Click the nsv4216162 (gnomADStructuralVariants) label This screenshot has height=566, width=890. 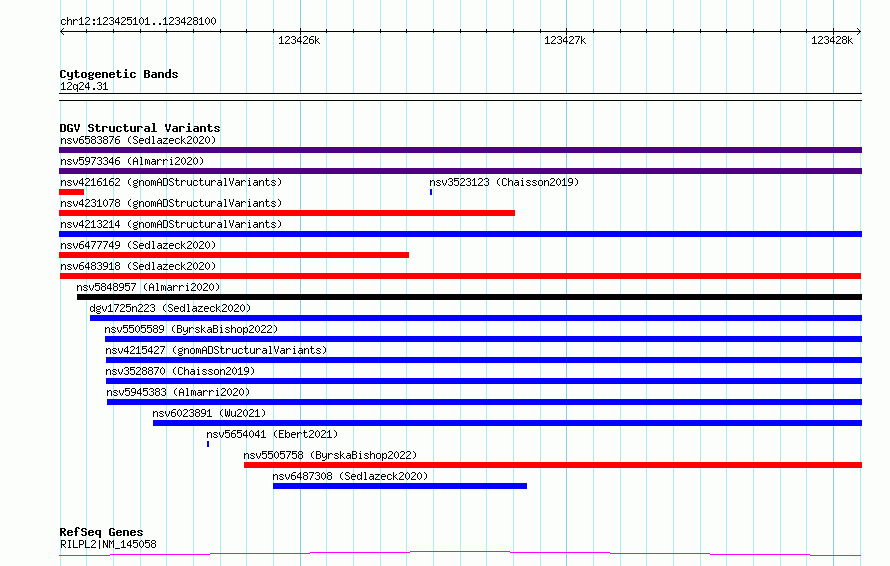[171, 182]
